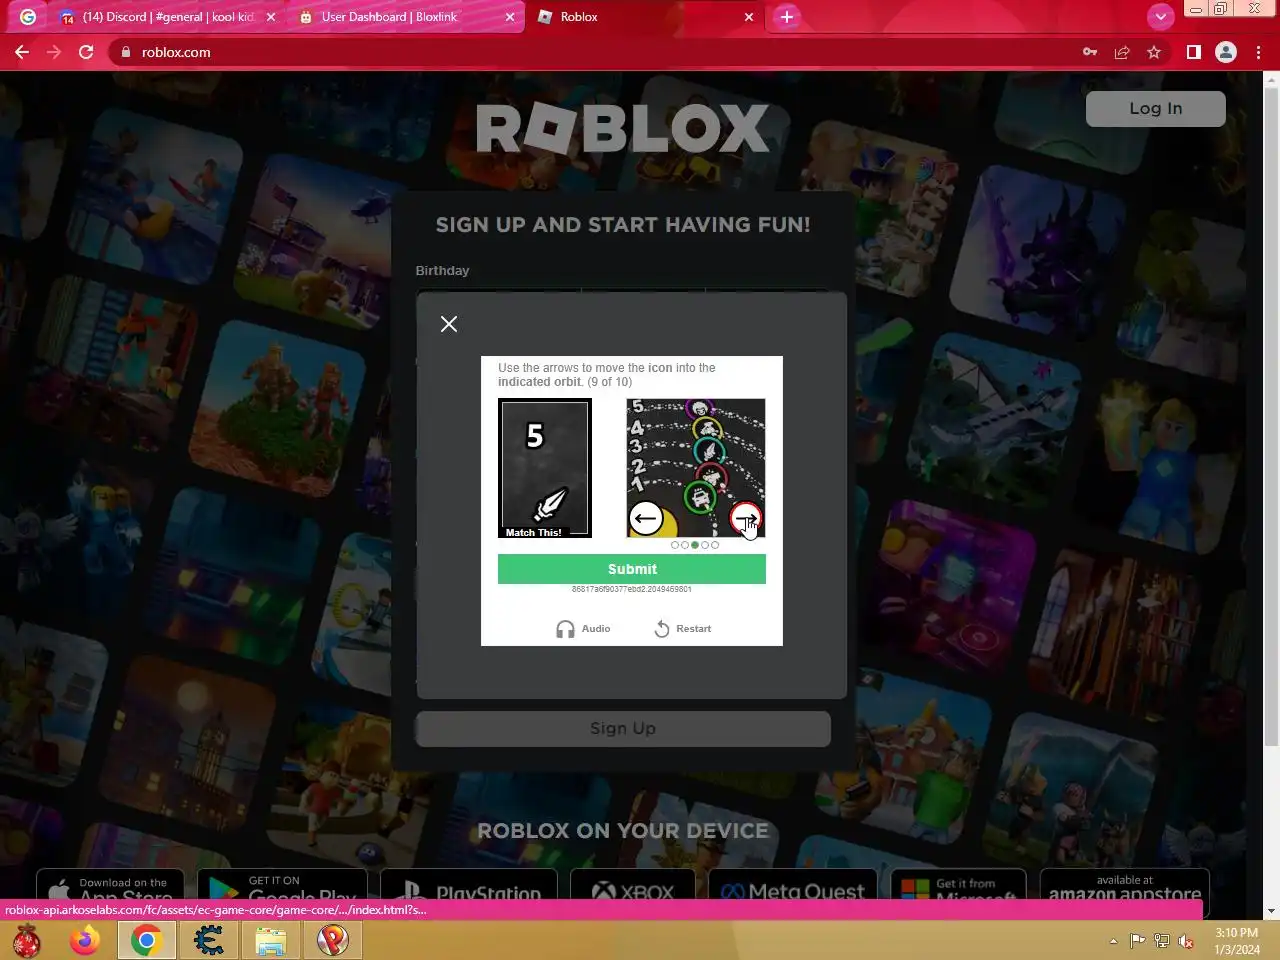1280x960 pixels.
Task: Go forward in browser history
Action: pos(54,52)
